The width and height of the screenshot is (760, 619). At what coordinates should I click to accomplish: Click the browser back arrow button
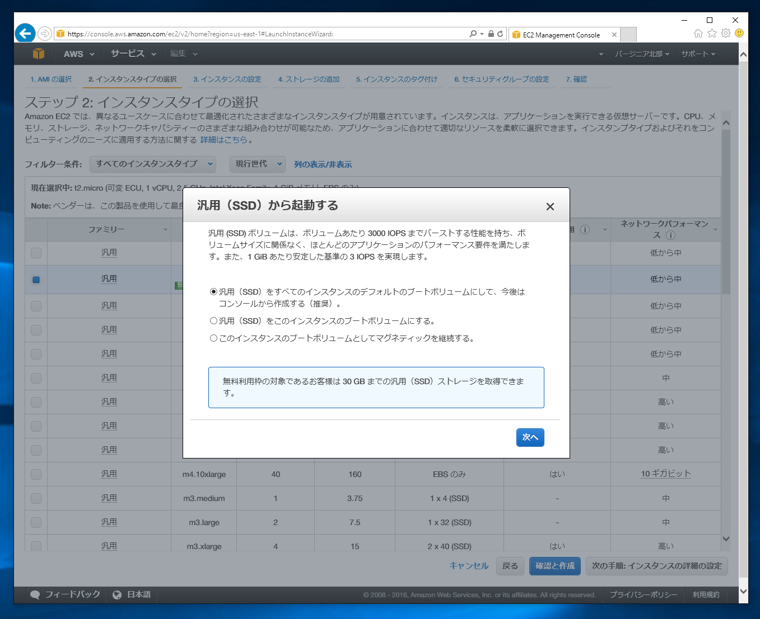[25, 33]
